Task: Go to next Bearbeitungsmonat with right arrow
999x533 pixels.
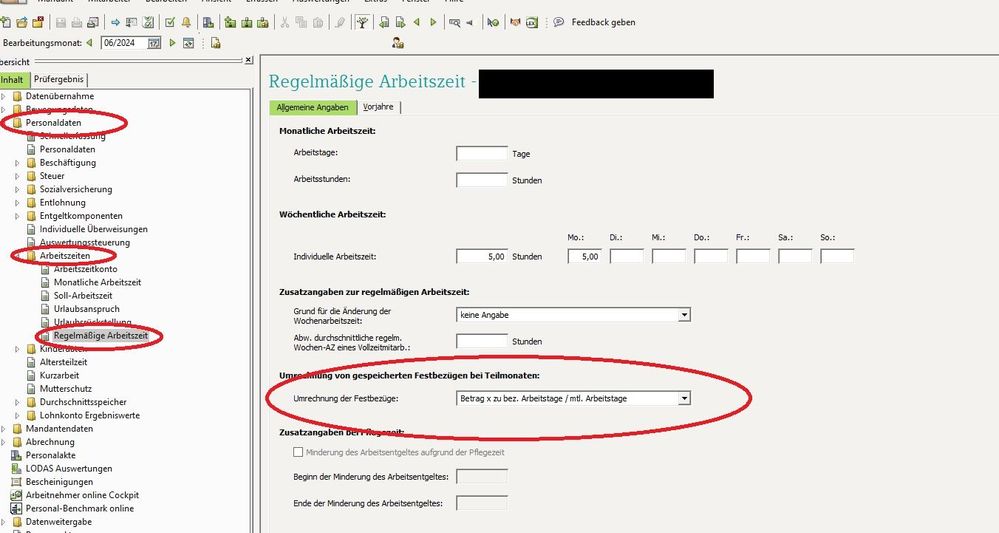Action: [x=172, y=43]
